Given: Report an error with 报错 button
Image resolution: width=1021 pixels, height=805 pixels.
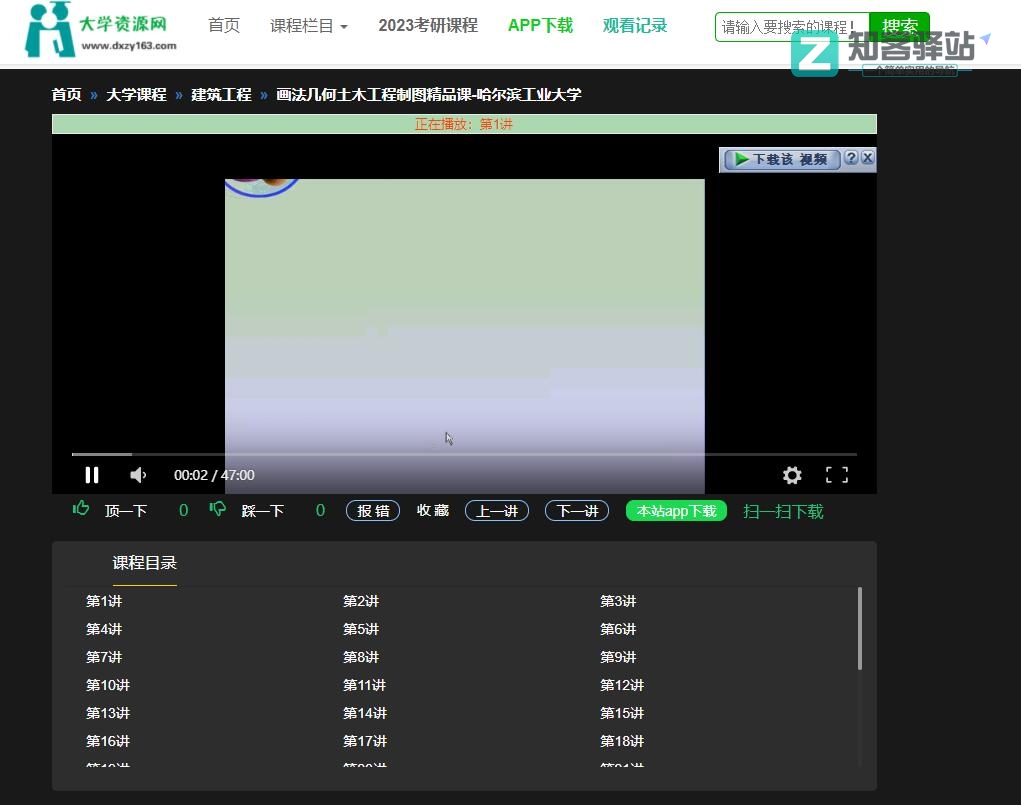Looking at the screenshot, I should (x=373, y=511).
